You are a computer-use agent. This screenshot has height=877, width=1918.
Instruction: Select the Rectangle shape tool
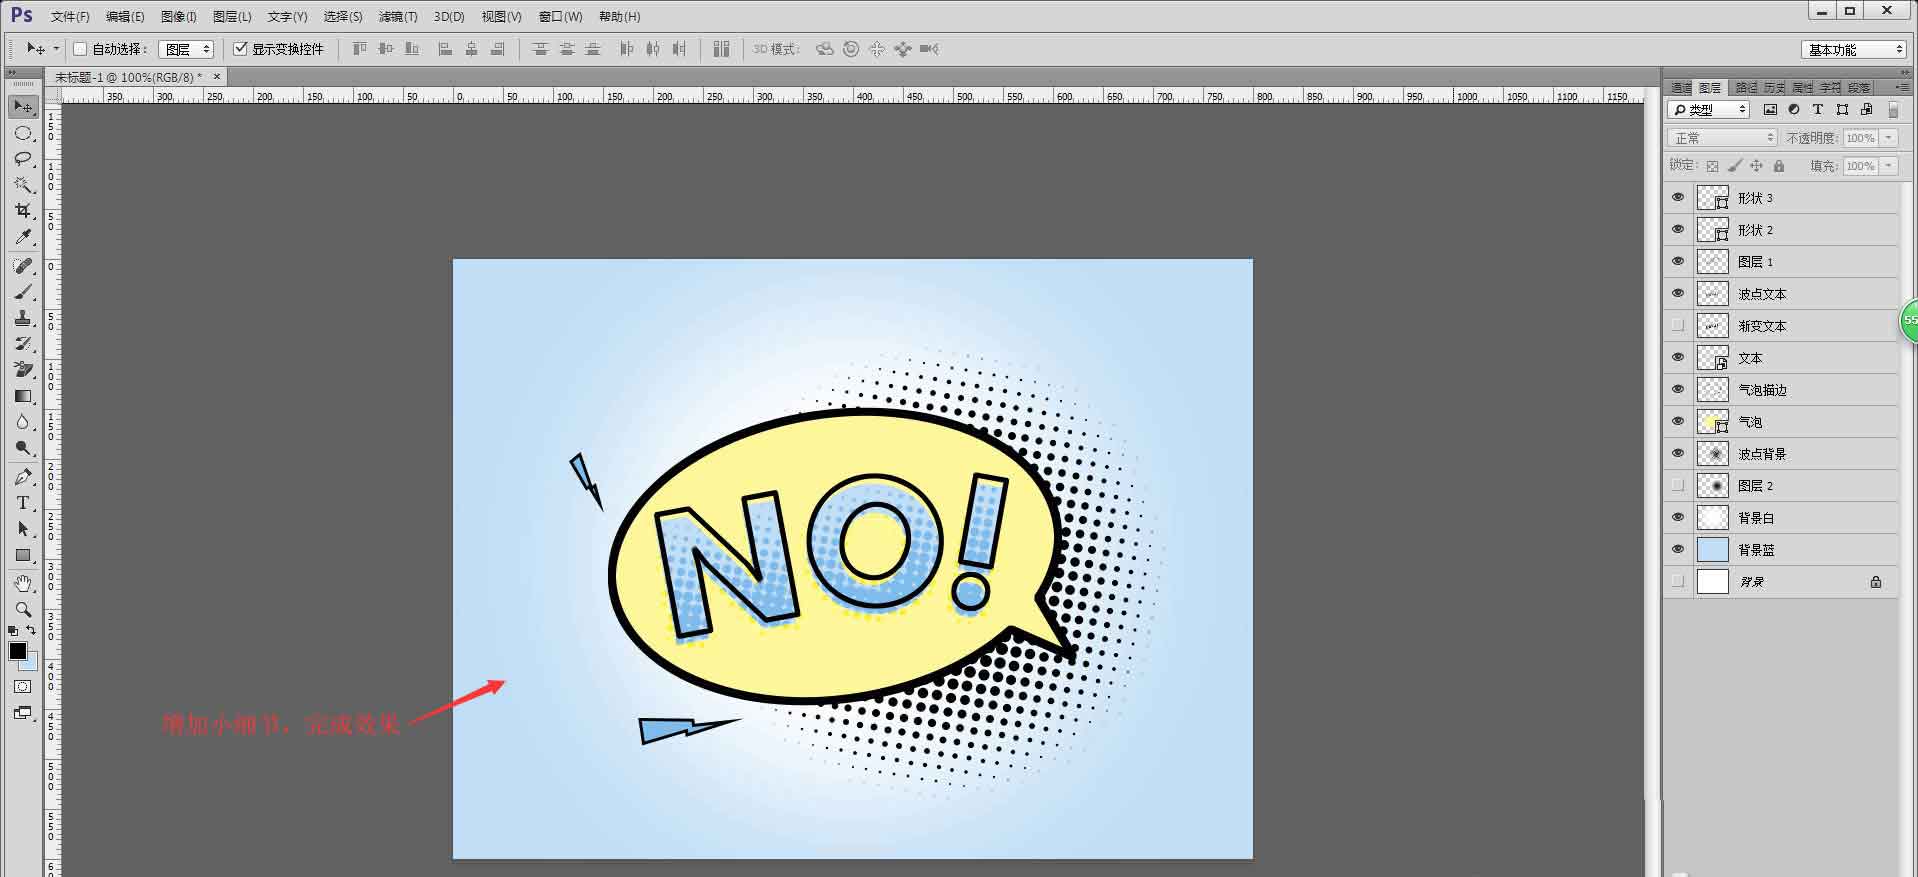(x=23, y=555)
